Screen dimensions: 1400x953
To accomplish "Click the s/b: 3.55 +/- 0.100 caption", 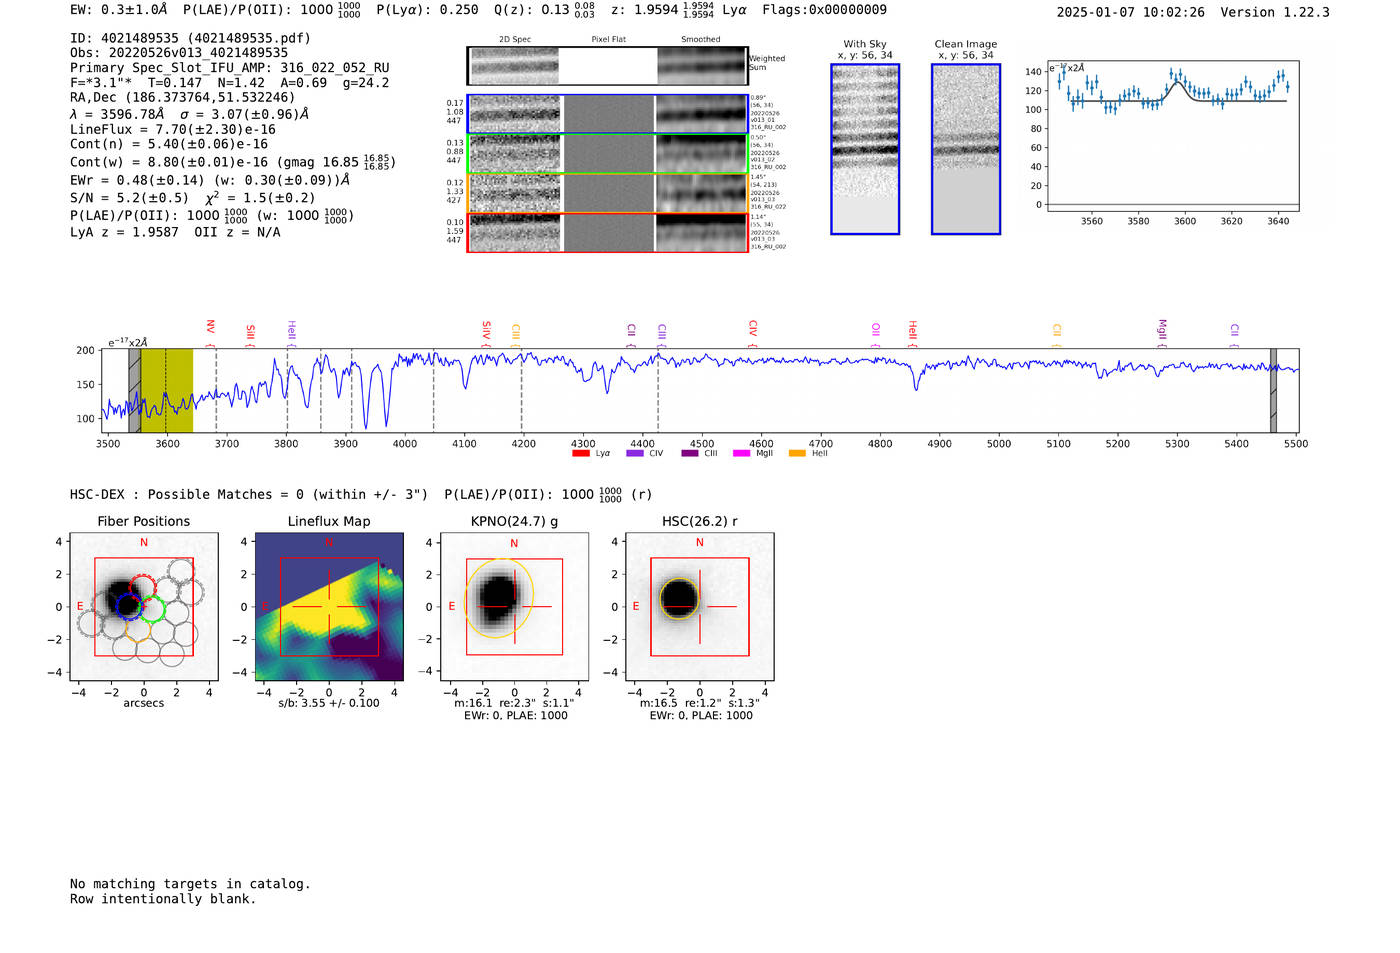I will click(329, 703).
